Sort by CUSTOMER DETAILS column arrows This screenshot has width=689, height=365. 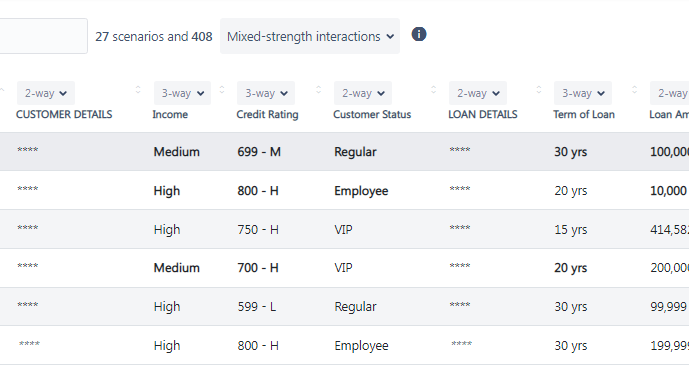click(x=138, y=90)
